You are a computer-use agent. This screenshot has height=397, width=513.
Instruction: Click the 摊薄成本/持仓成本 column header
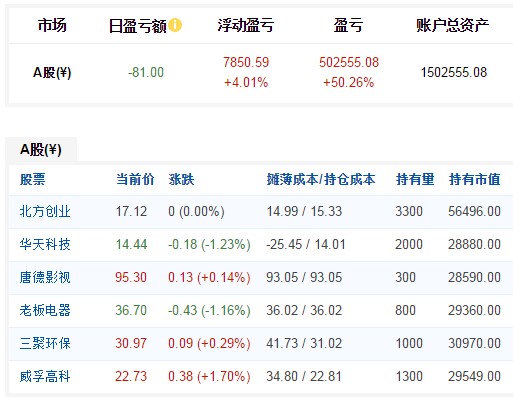coord(321,179)
